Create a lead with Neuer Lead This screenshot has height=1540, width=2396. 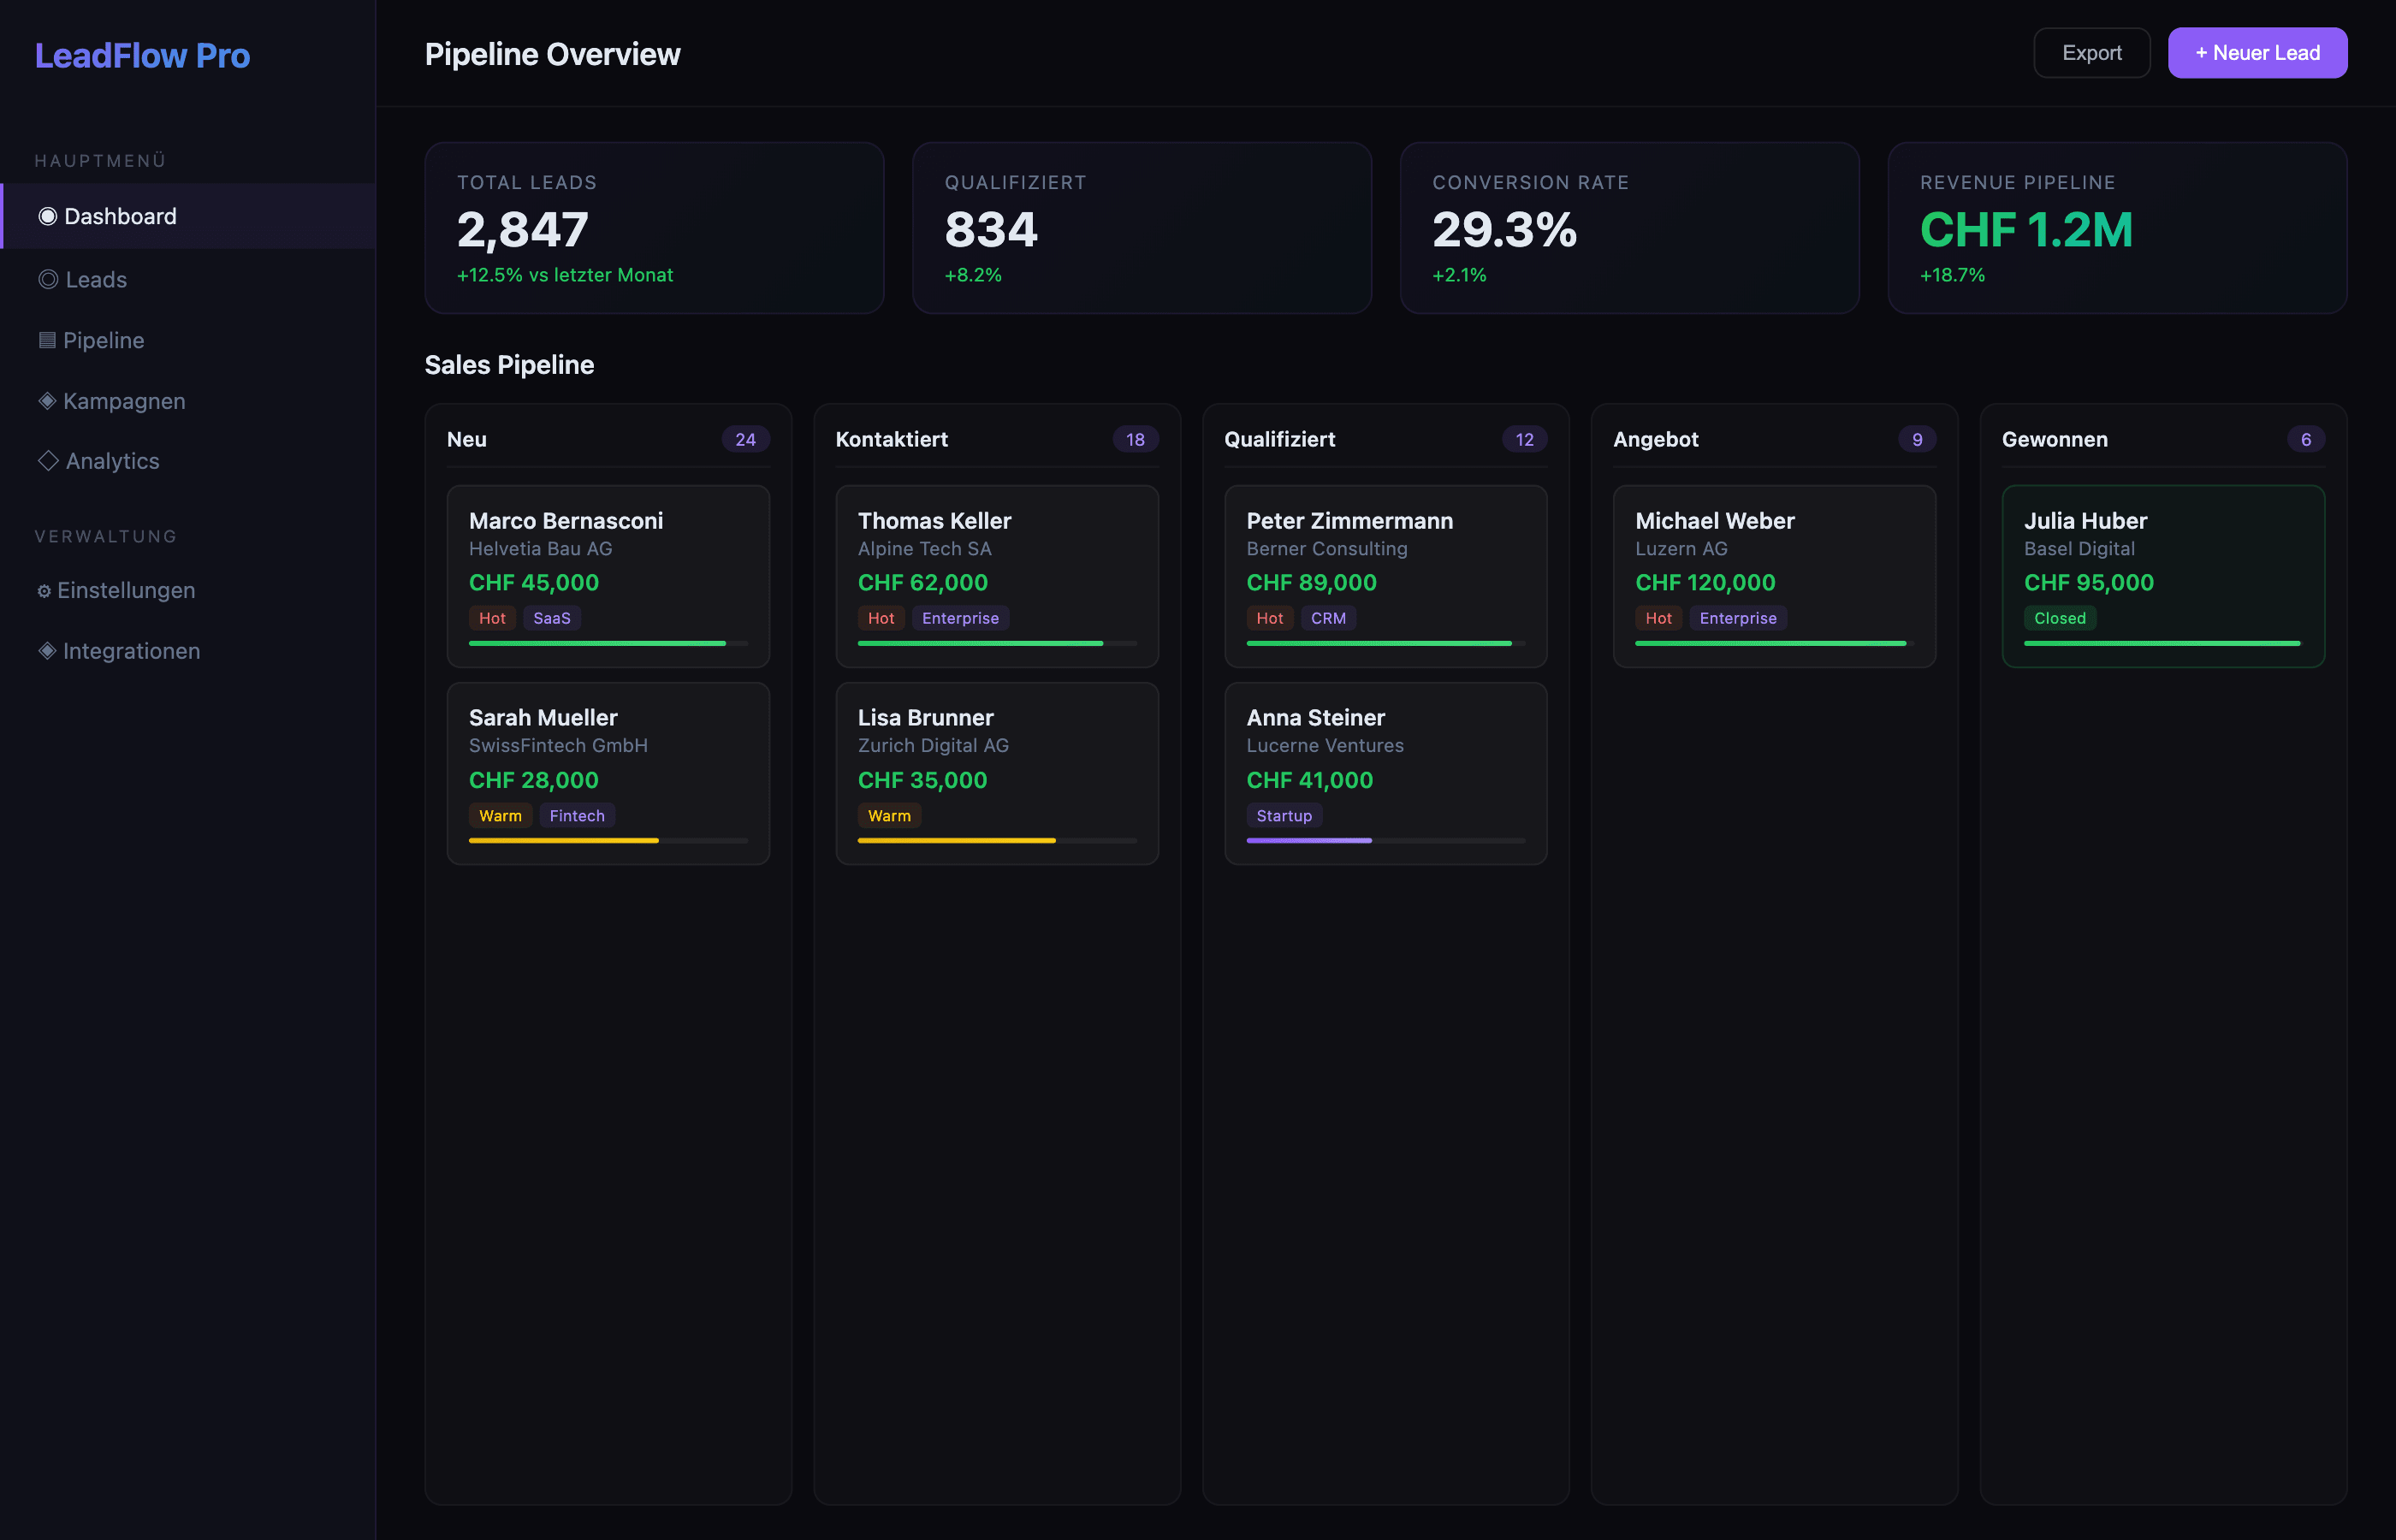click(x=2256, y=53)
